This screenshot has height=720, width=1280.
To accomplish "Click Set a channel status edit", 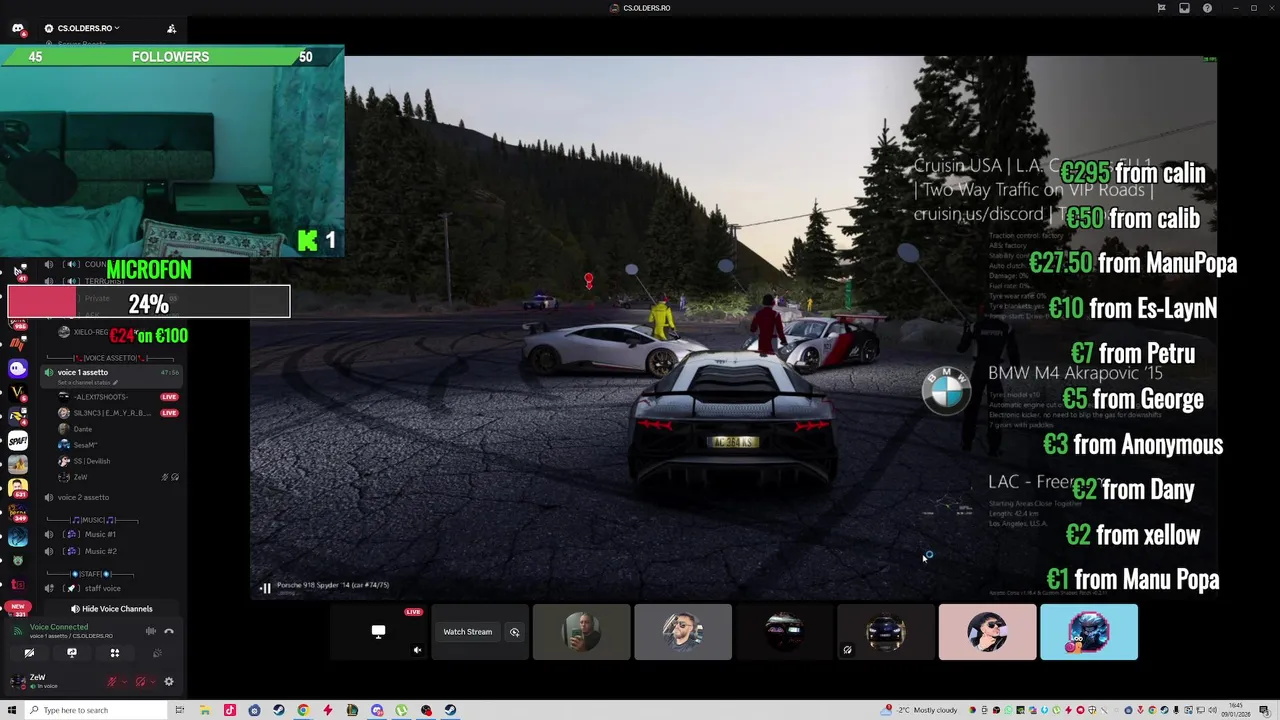I will pos(88,383).
